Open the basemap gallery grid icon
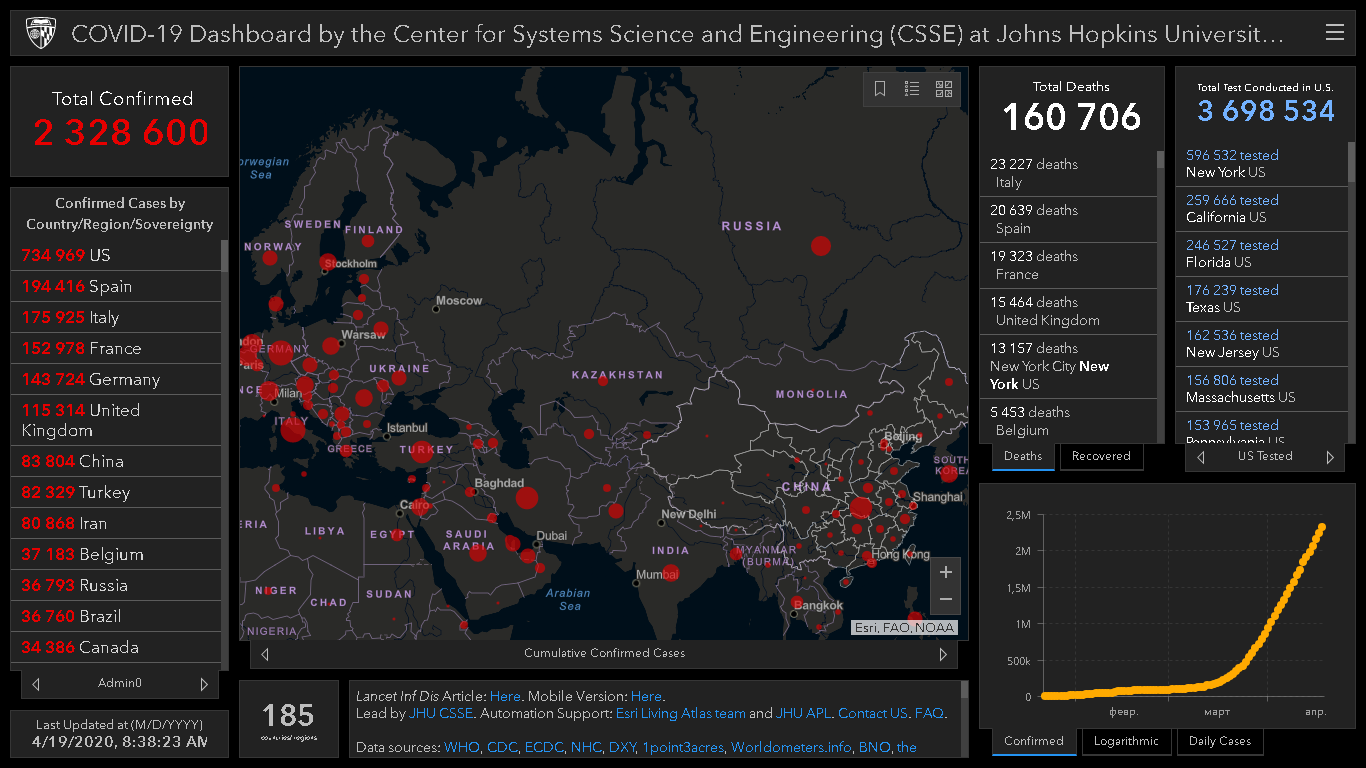 [944, 89]
